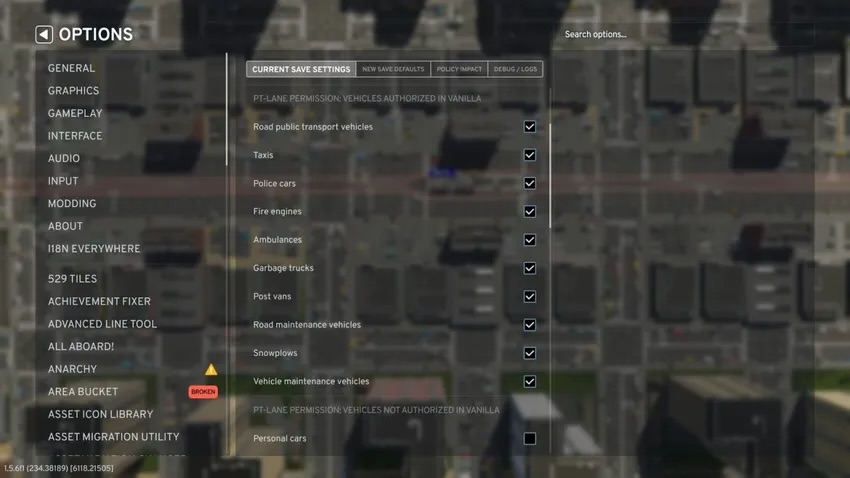
Task: Go to Advanced Line Tool settings
Action: pyautogui.click(x=102, y=324)
